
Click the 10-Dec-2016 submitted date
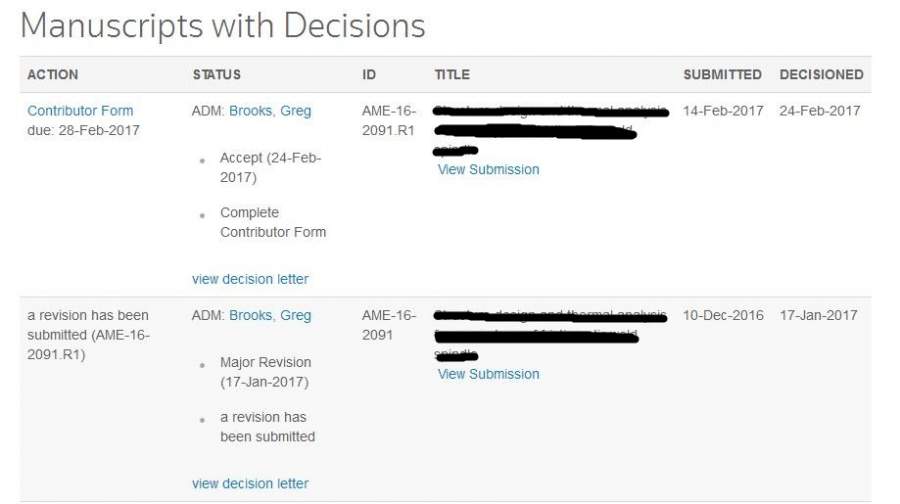point(723,315)
